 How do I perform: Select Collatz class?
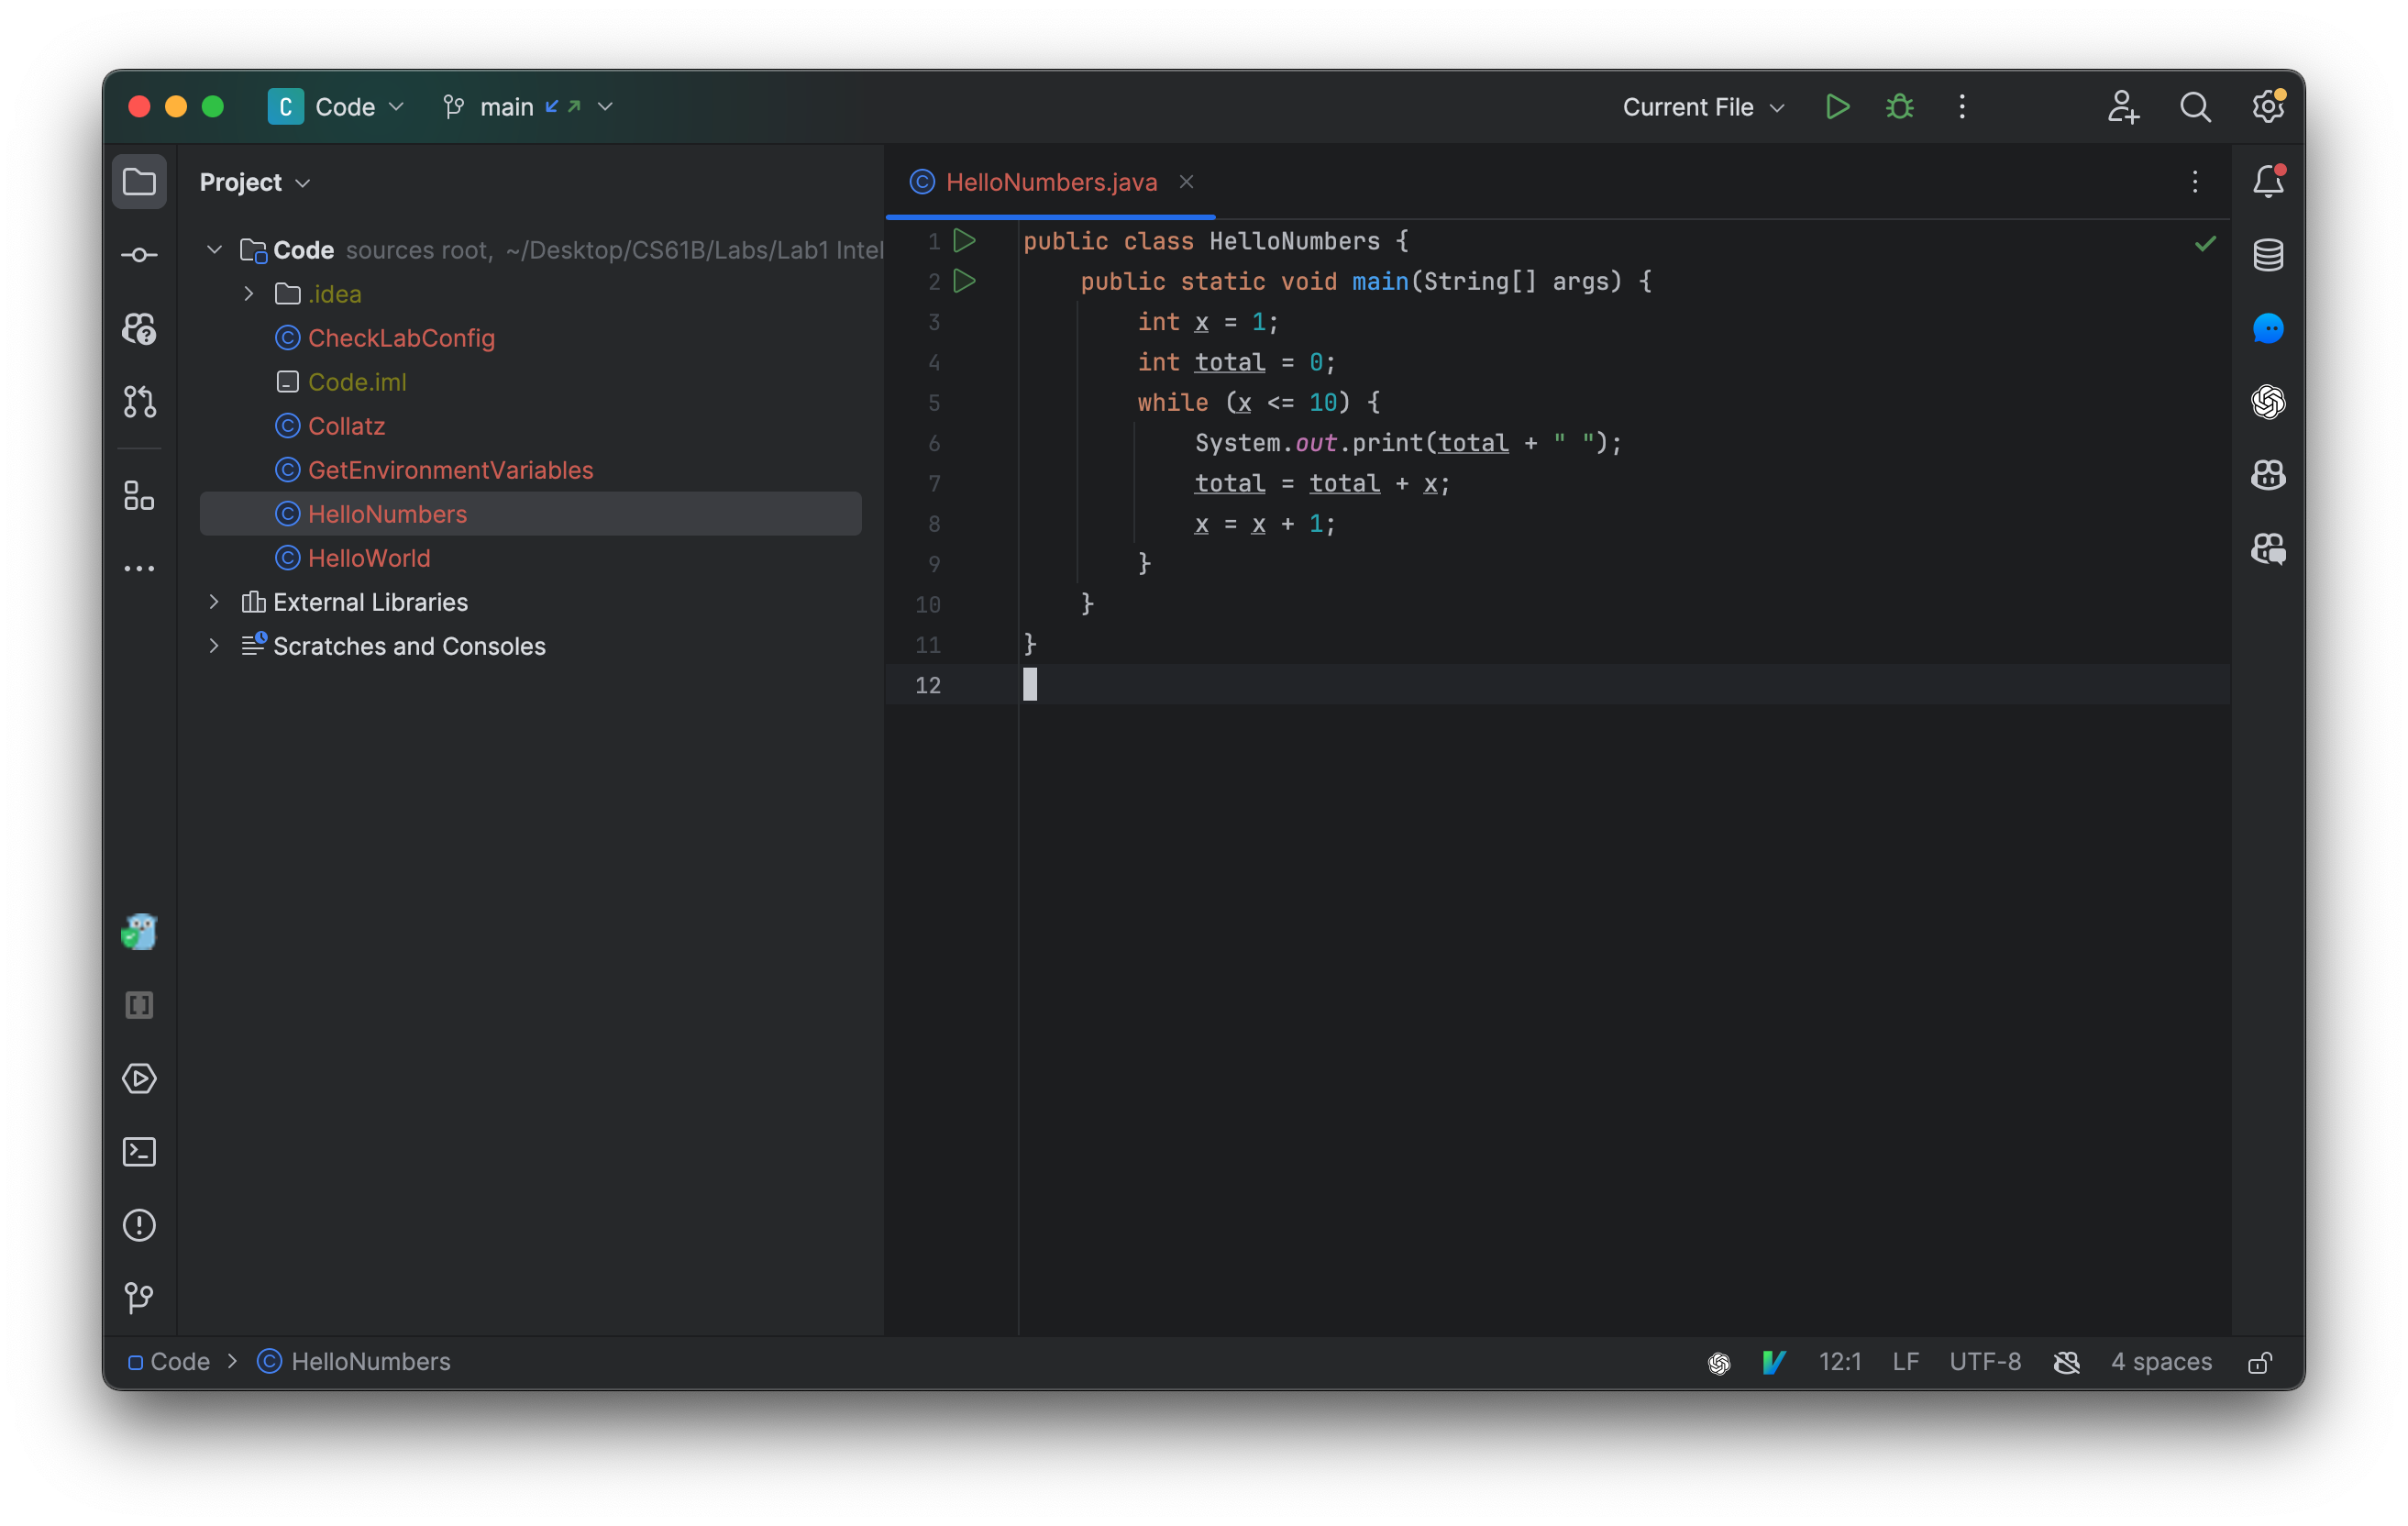pos(346,426)
